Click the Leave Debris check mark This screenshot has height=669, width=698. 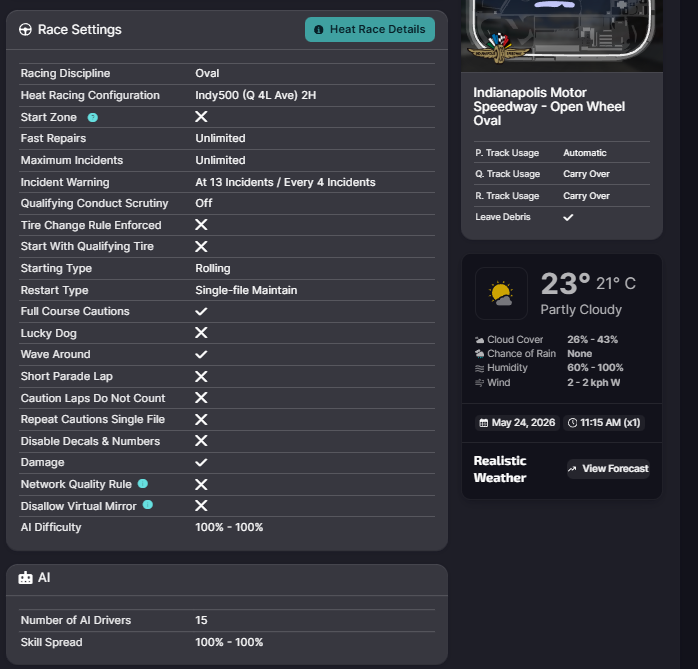568,217
